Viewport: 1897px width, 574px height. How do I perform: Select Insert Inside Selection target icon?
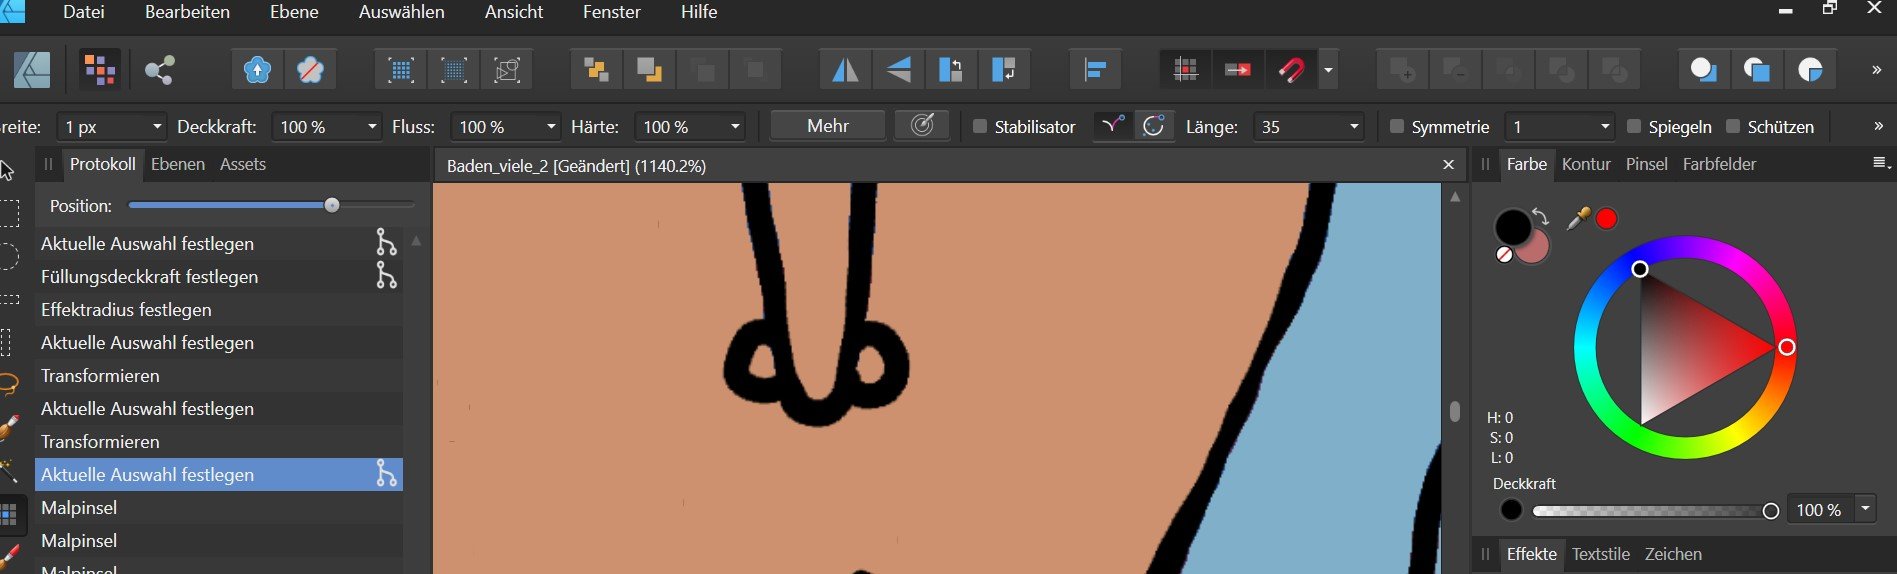[1811, 70]
